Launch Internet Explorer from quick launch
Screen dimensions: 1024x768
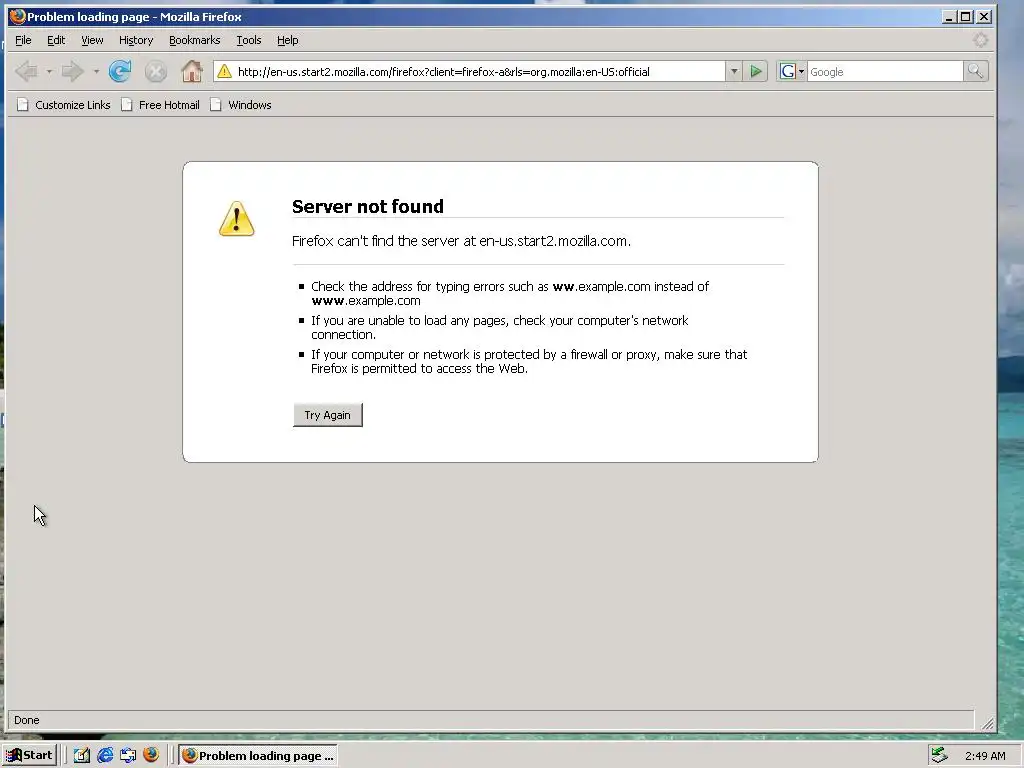[x=104, y=755]
